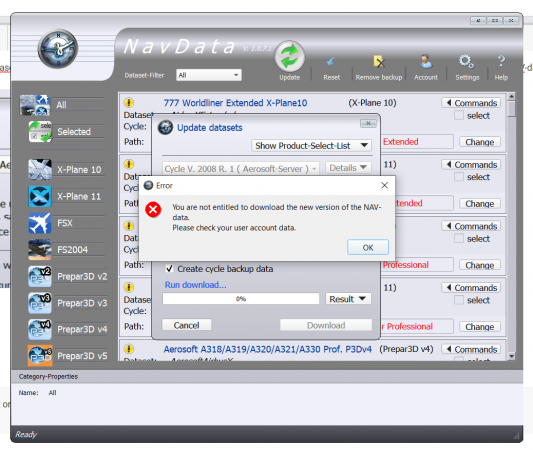Select the Prepar3D v3 icon
533x450 pixels.
pos(40,303)
